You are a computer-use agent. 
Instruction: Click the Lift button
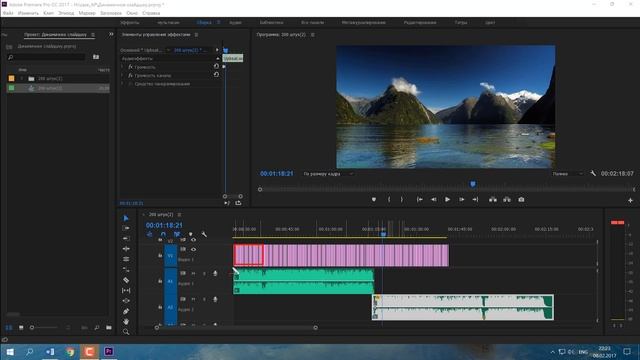493,200
